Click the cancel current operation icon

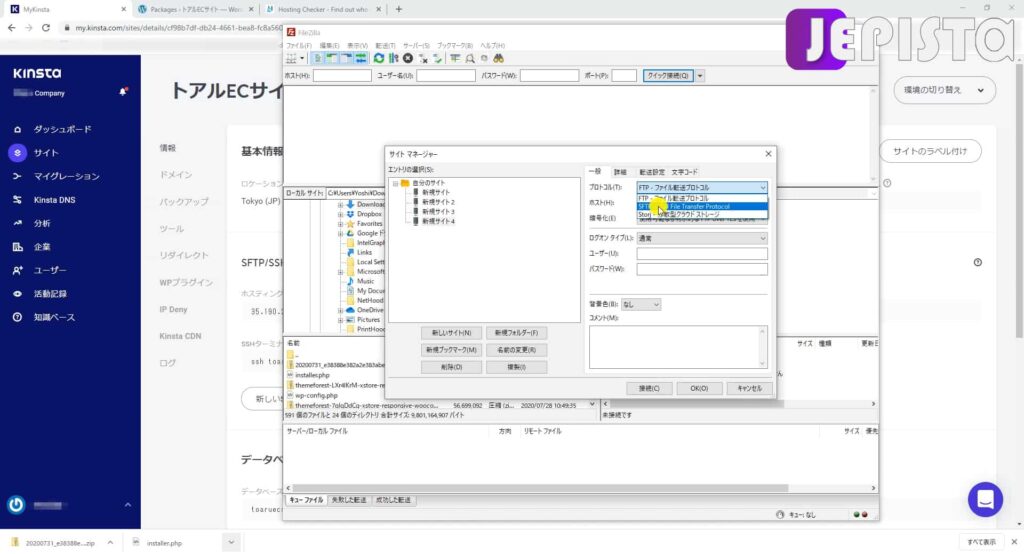408,59
